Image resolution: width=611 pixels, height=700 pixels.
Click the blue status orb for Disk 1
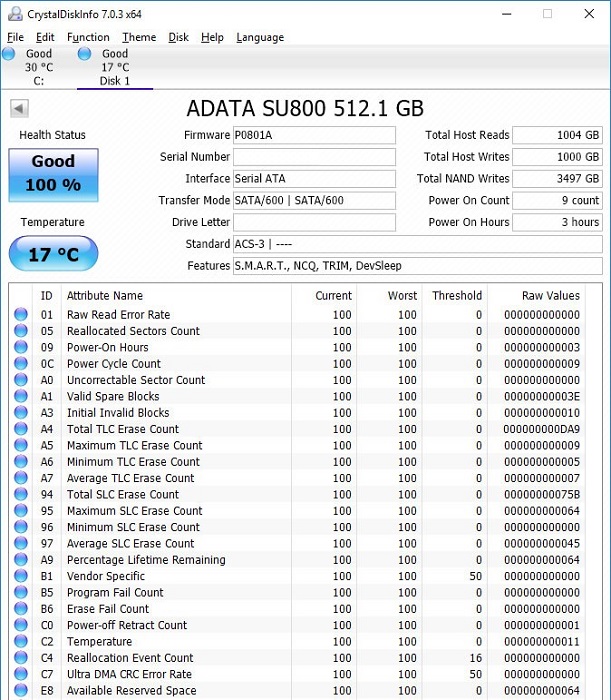[x=84, y=54]
